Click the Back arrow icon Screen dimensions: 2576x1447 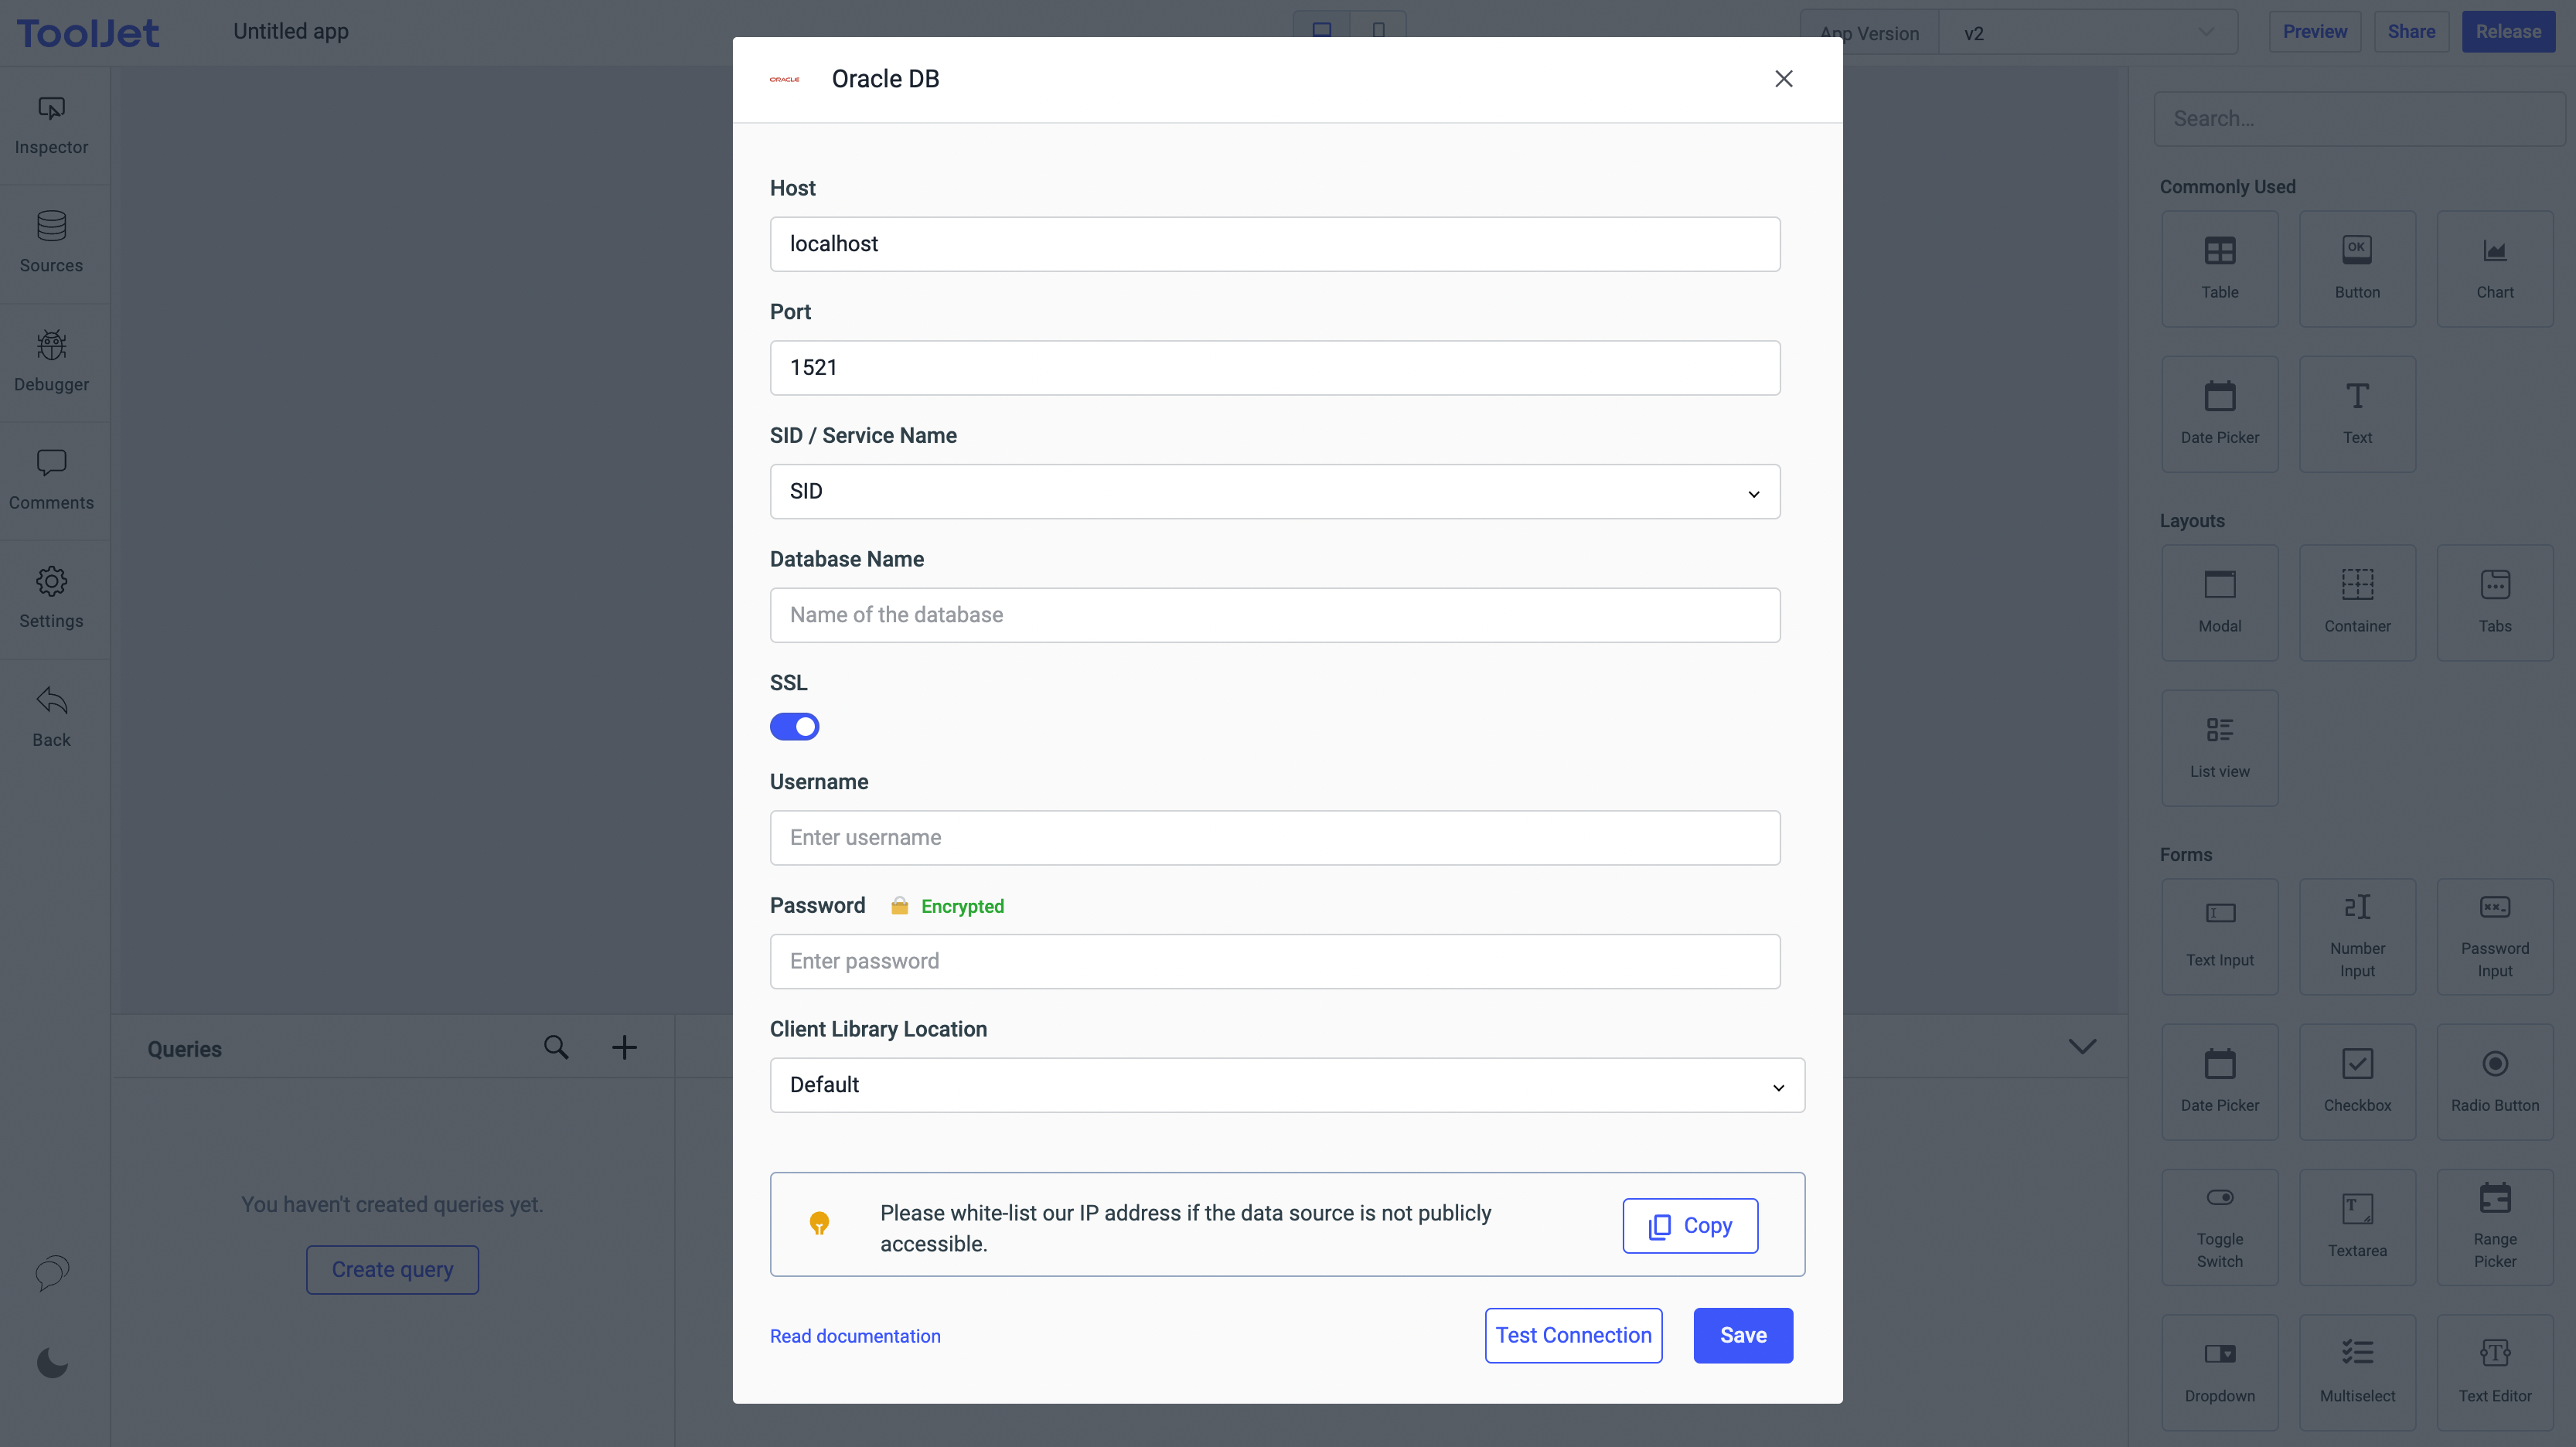[51, 700]
